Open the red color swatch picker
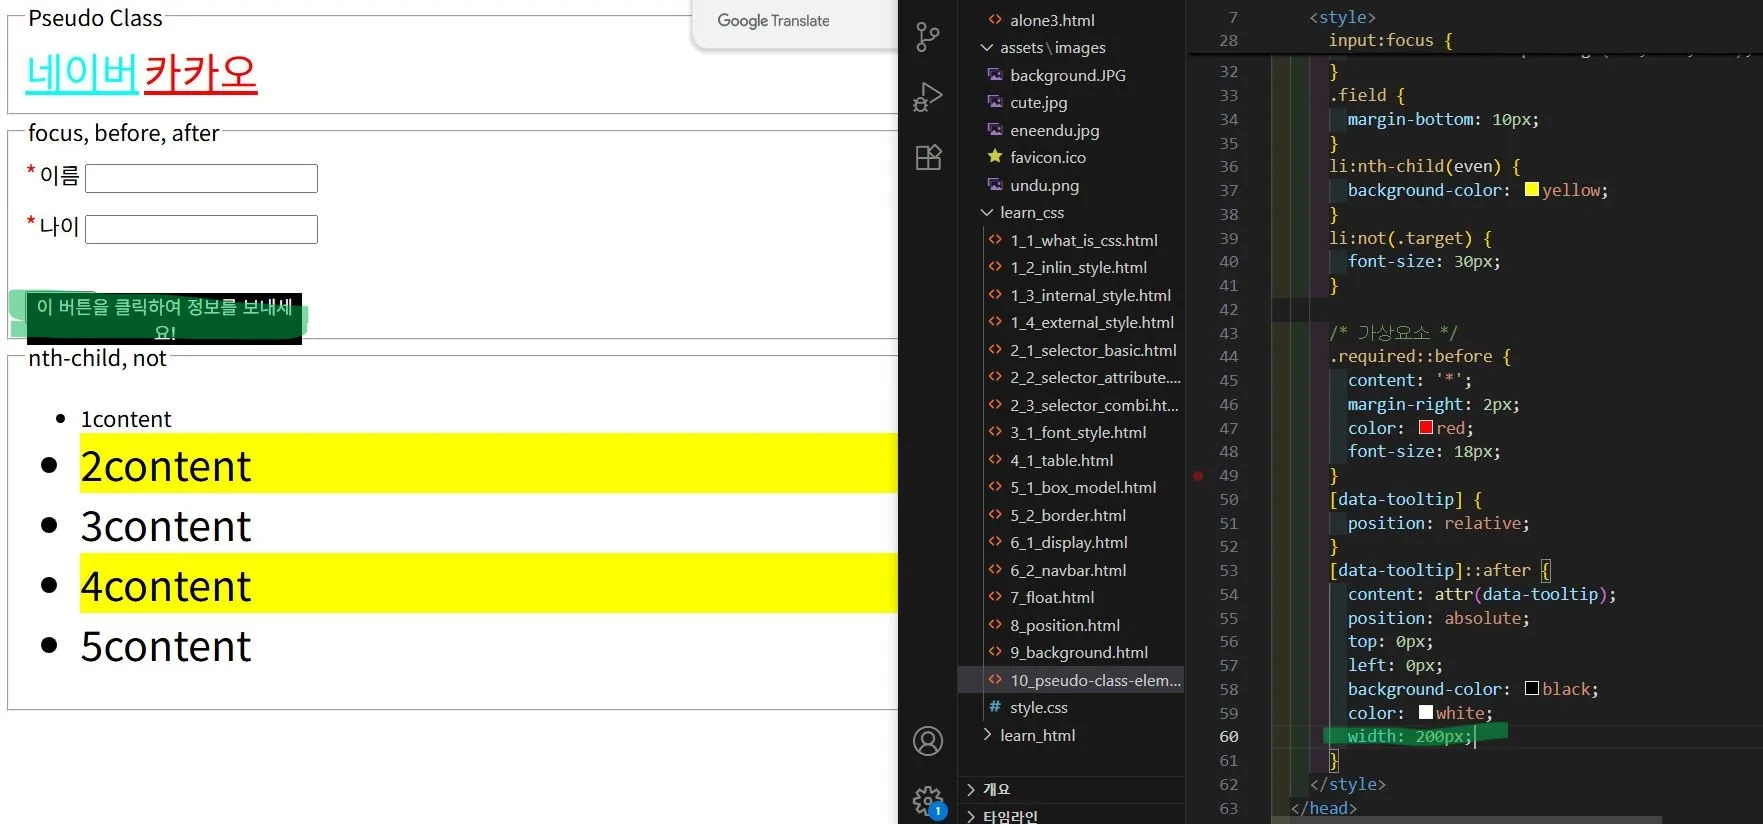This screenshot has height=824, width=1763. [1425, 427]
